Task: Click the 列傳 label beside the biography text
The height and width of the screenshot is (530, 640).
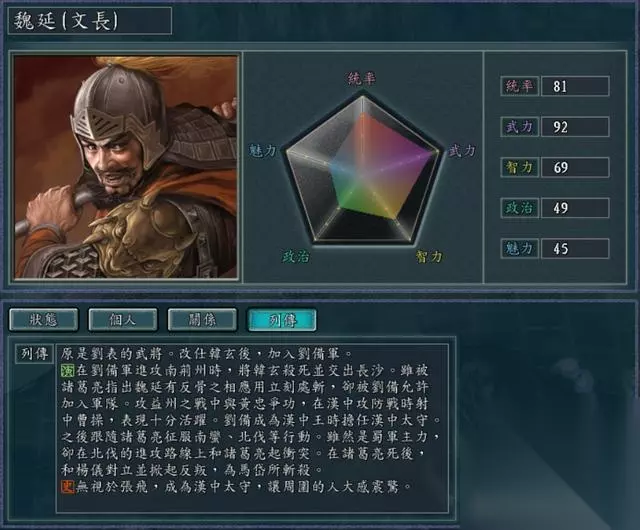Action: coord(35,354)
